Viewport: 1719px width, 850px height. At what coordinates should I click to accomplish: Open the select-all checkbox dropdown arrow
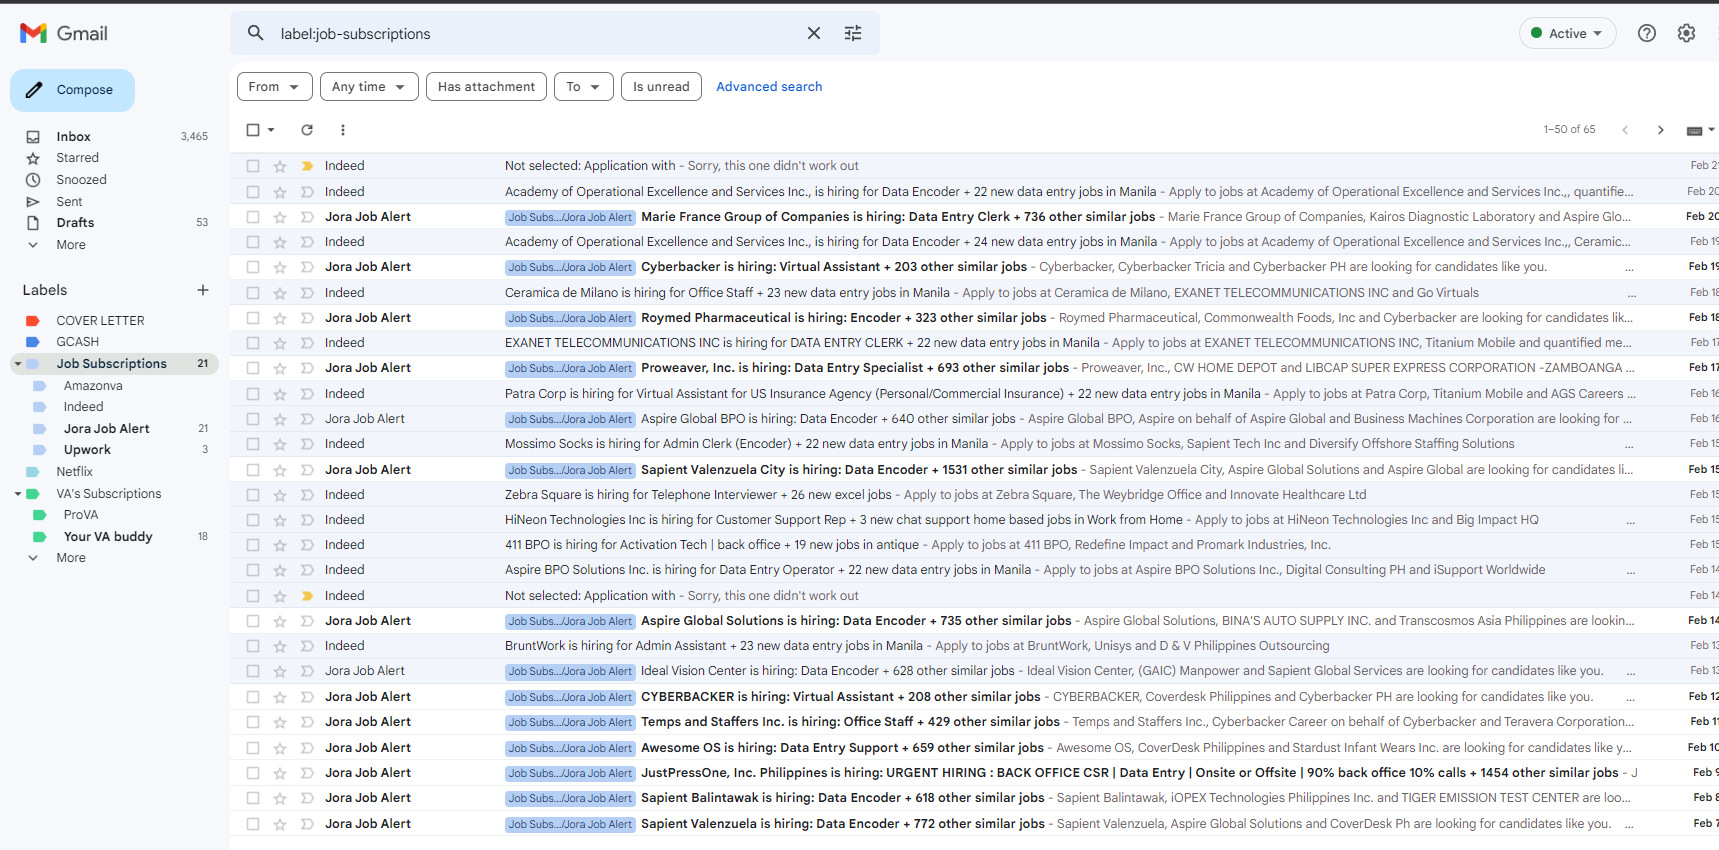point(271,130)
